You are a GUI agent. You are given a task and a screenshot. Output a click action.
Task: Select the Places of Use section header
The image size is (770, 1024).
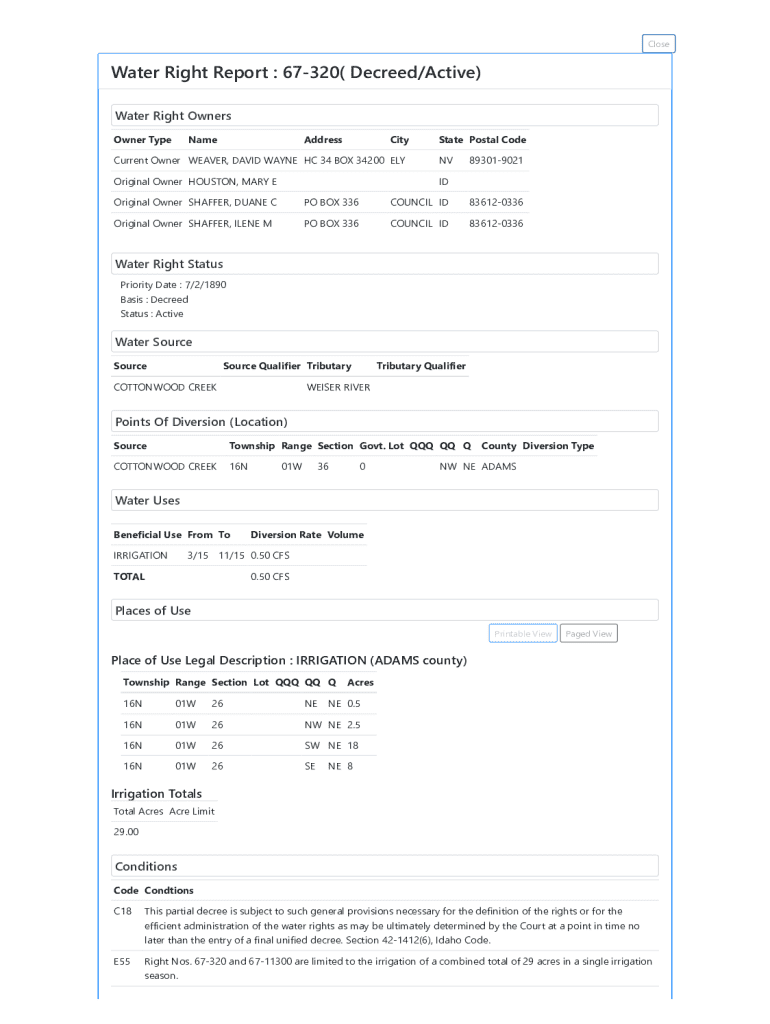pyautogui.click(x=152, y=611)
